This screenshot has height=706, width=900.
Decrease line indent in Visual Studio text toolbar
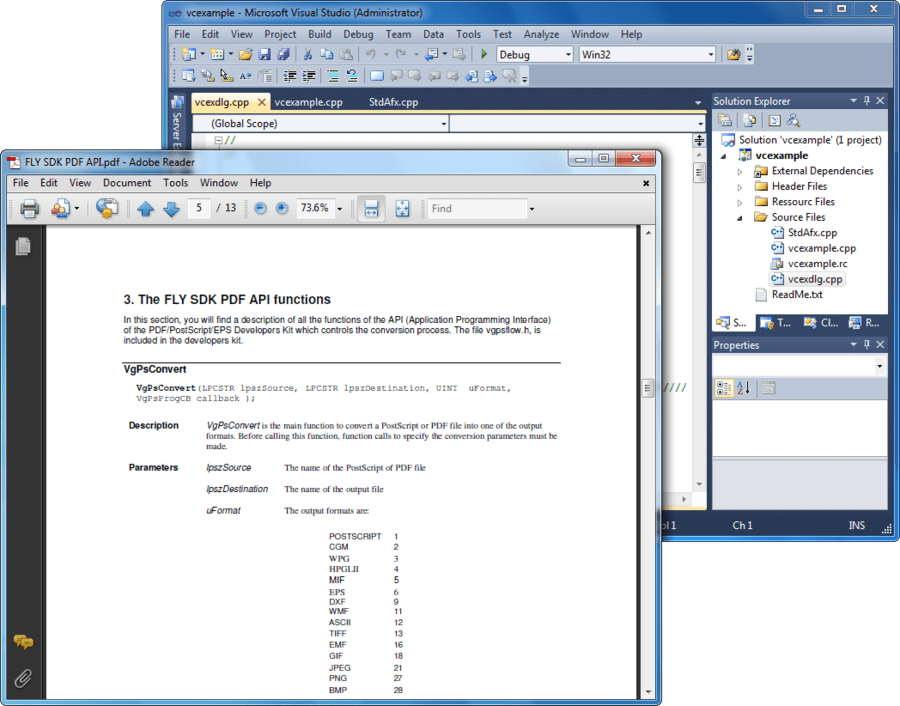[290, 76]
